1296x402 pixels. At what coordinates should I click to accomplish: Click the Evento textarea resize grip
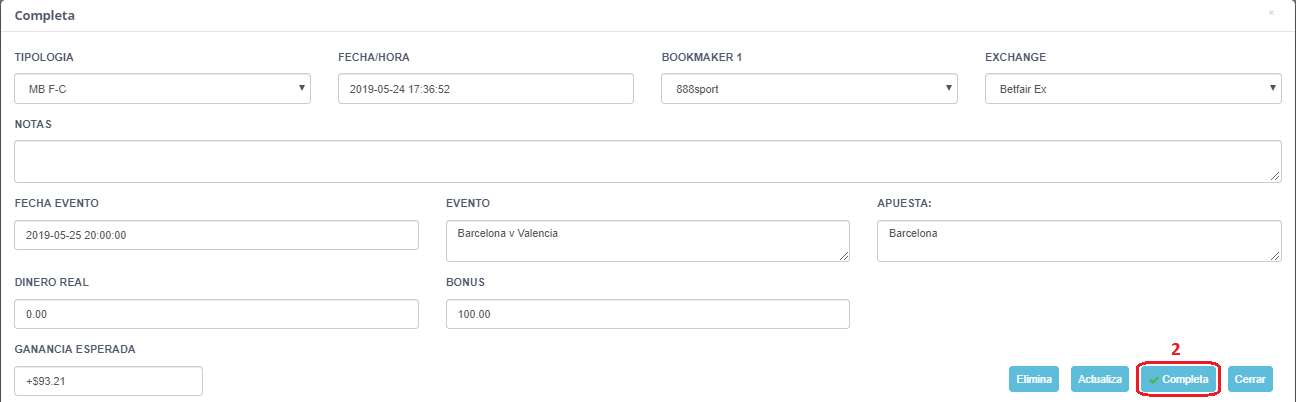pos(844,256)
